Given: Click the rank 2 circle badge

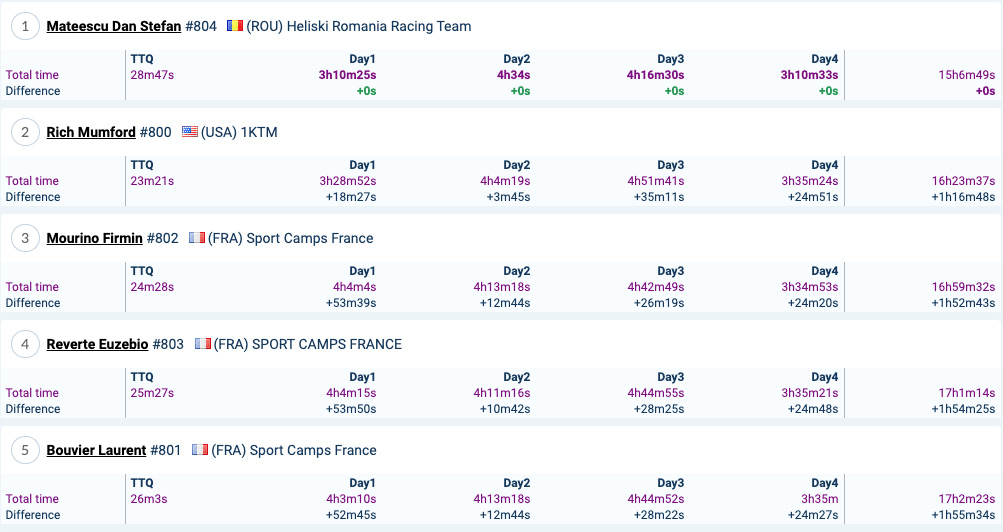Looking at the screenshot, I should tap(26, 132).
